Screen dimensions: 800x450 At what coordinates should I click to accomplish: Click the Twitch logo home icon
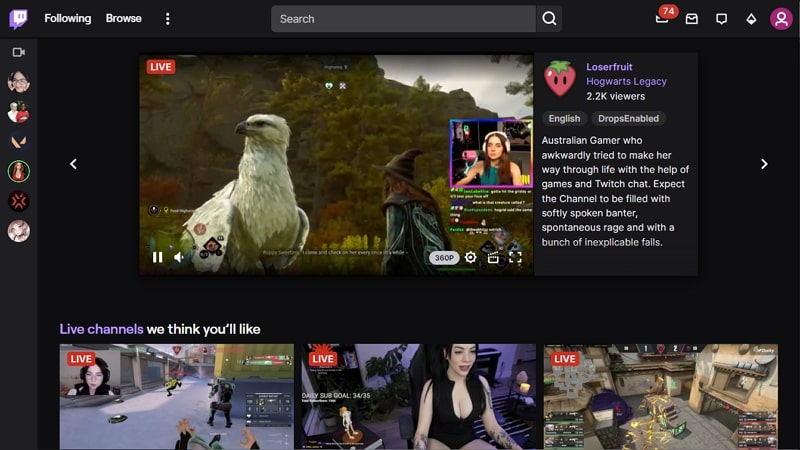[18, 19]
